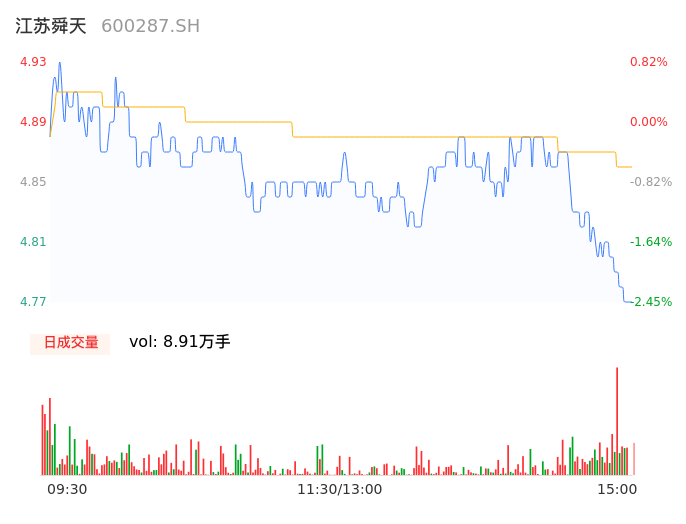Click the -2.45% change axis label
This screenshot has width=686, height=524.
tap(648, 302)
